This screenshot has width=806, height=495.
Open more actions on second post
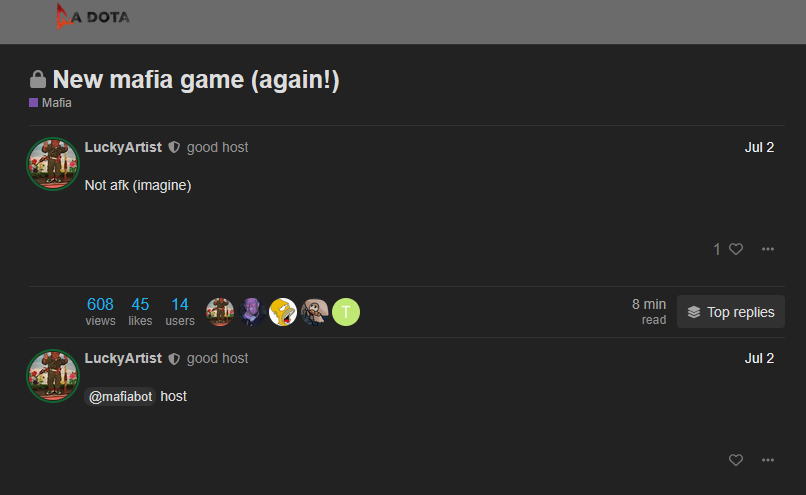pos(767,460)
